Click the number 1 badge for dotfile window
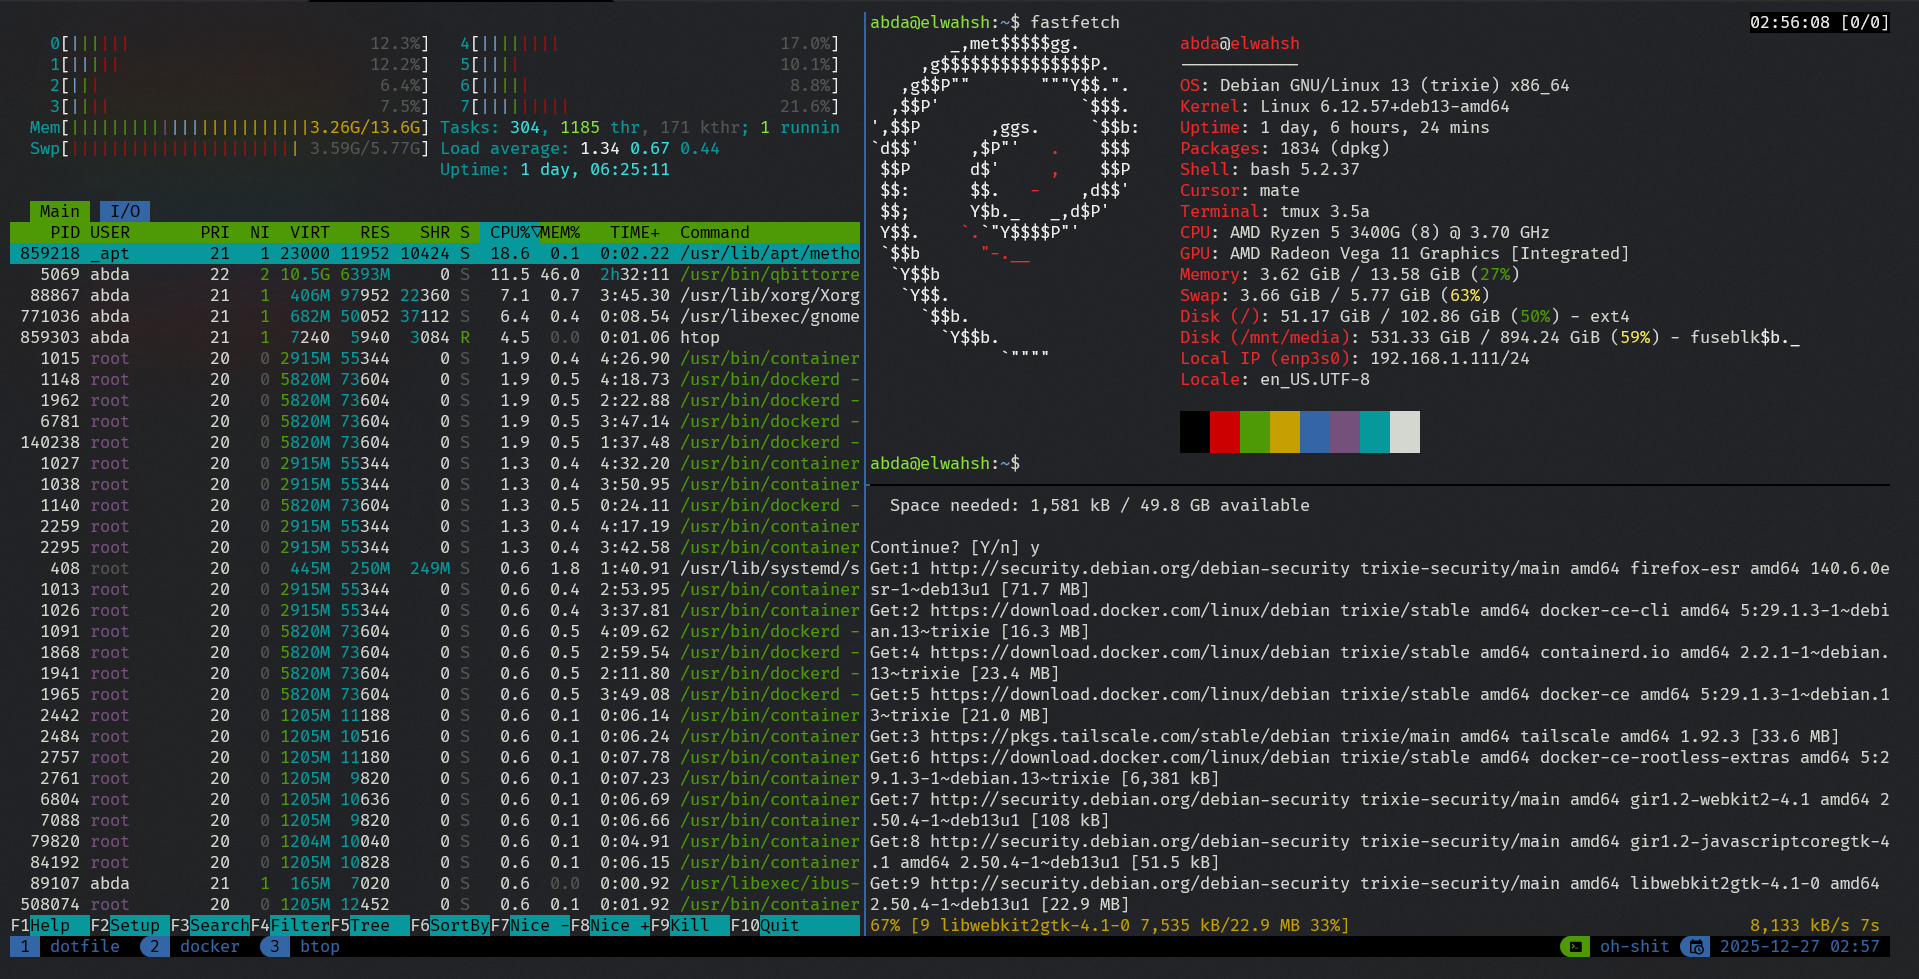The image size is (1919, 979). pos(24,947)
